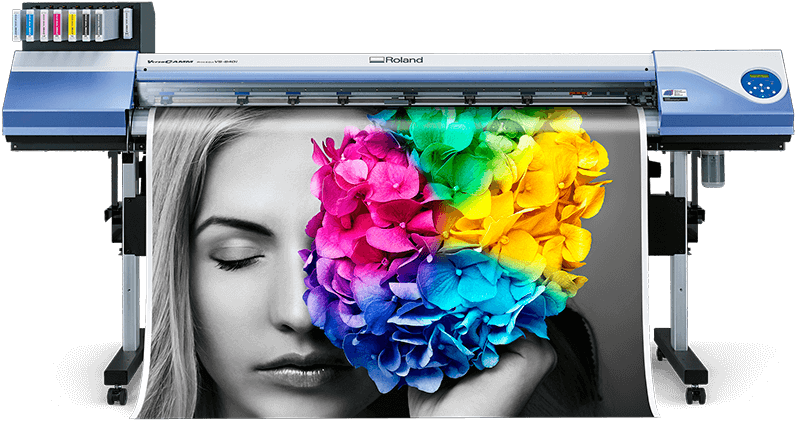Screen dimensions: 800x423
Task: Click the blue flower cluster
Action: tap(470, 300)
